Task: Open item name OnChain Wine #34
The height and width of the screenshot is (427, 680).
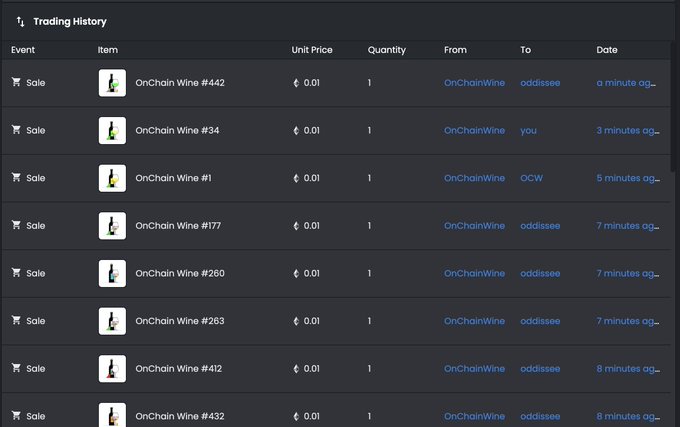Action: 177,130
